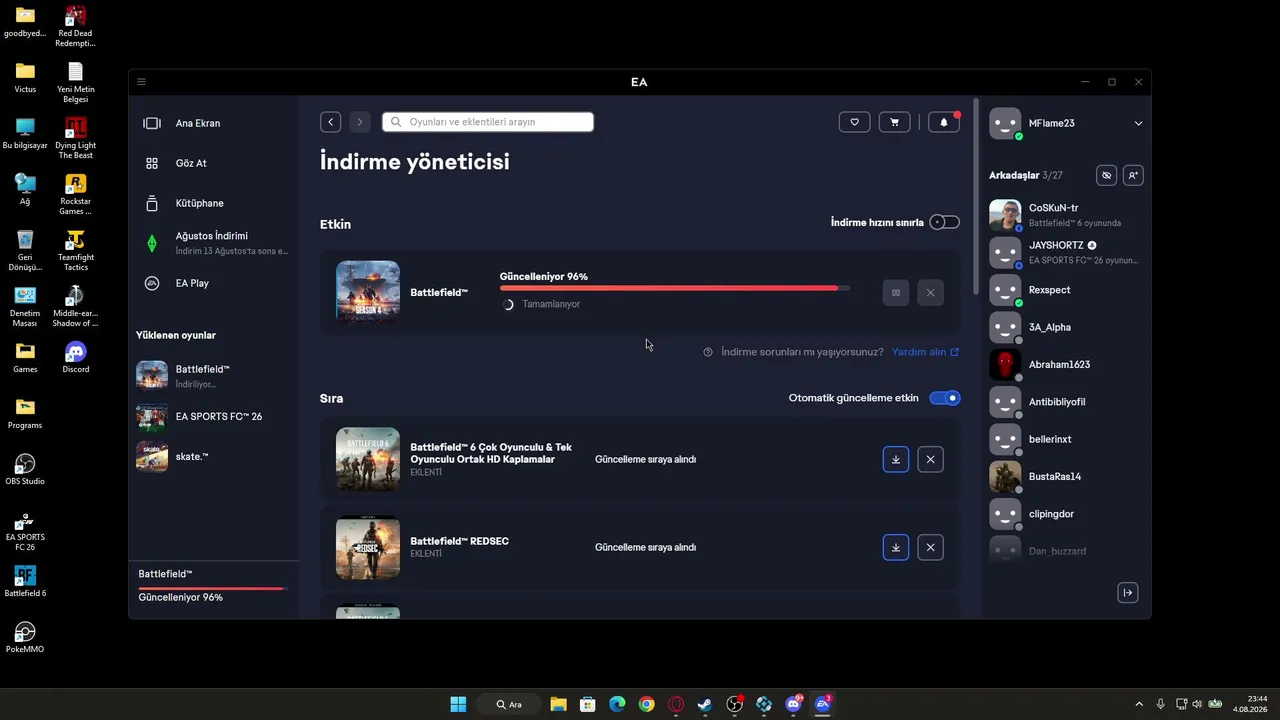Pause the Battlefield update
1280x720 pixels.
(x=896, y=293)
